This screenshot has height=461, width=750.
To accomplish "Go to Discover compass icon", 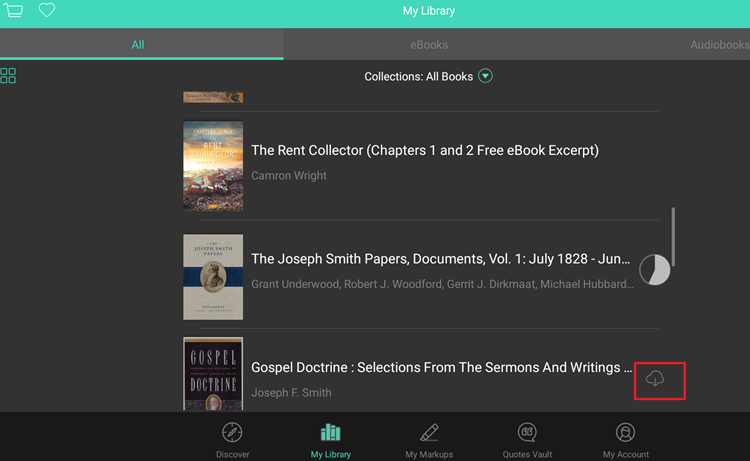I will (232, 432).
